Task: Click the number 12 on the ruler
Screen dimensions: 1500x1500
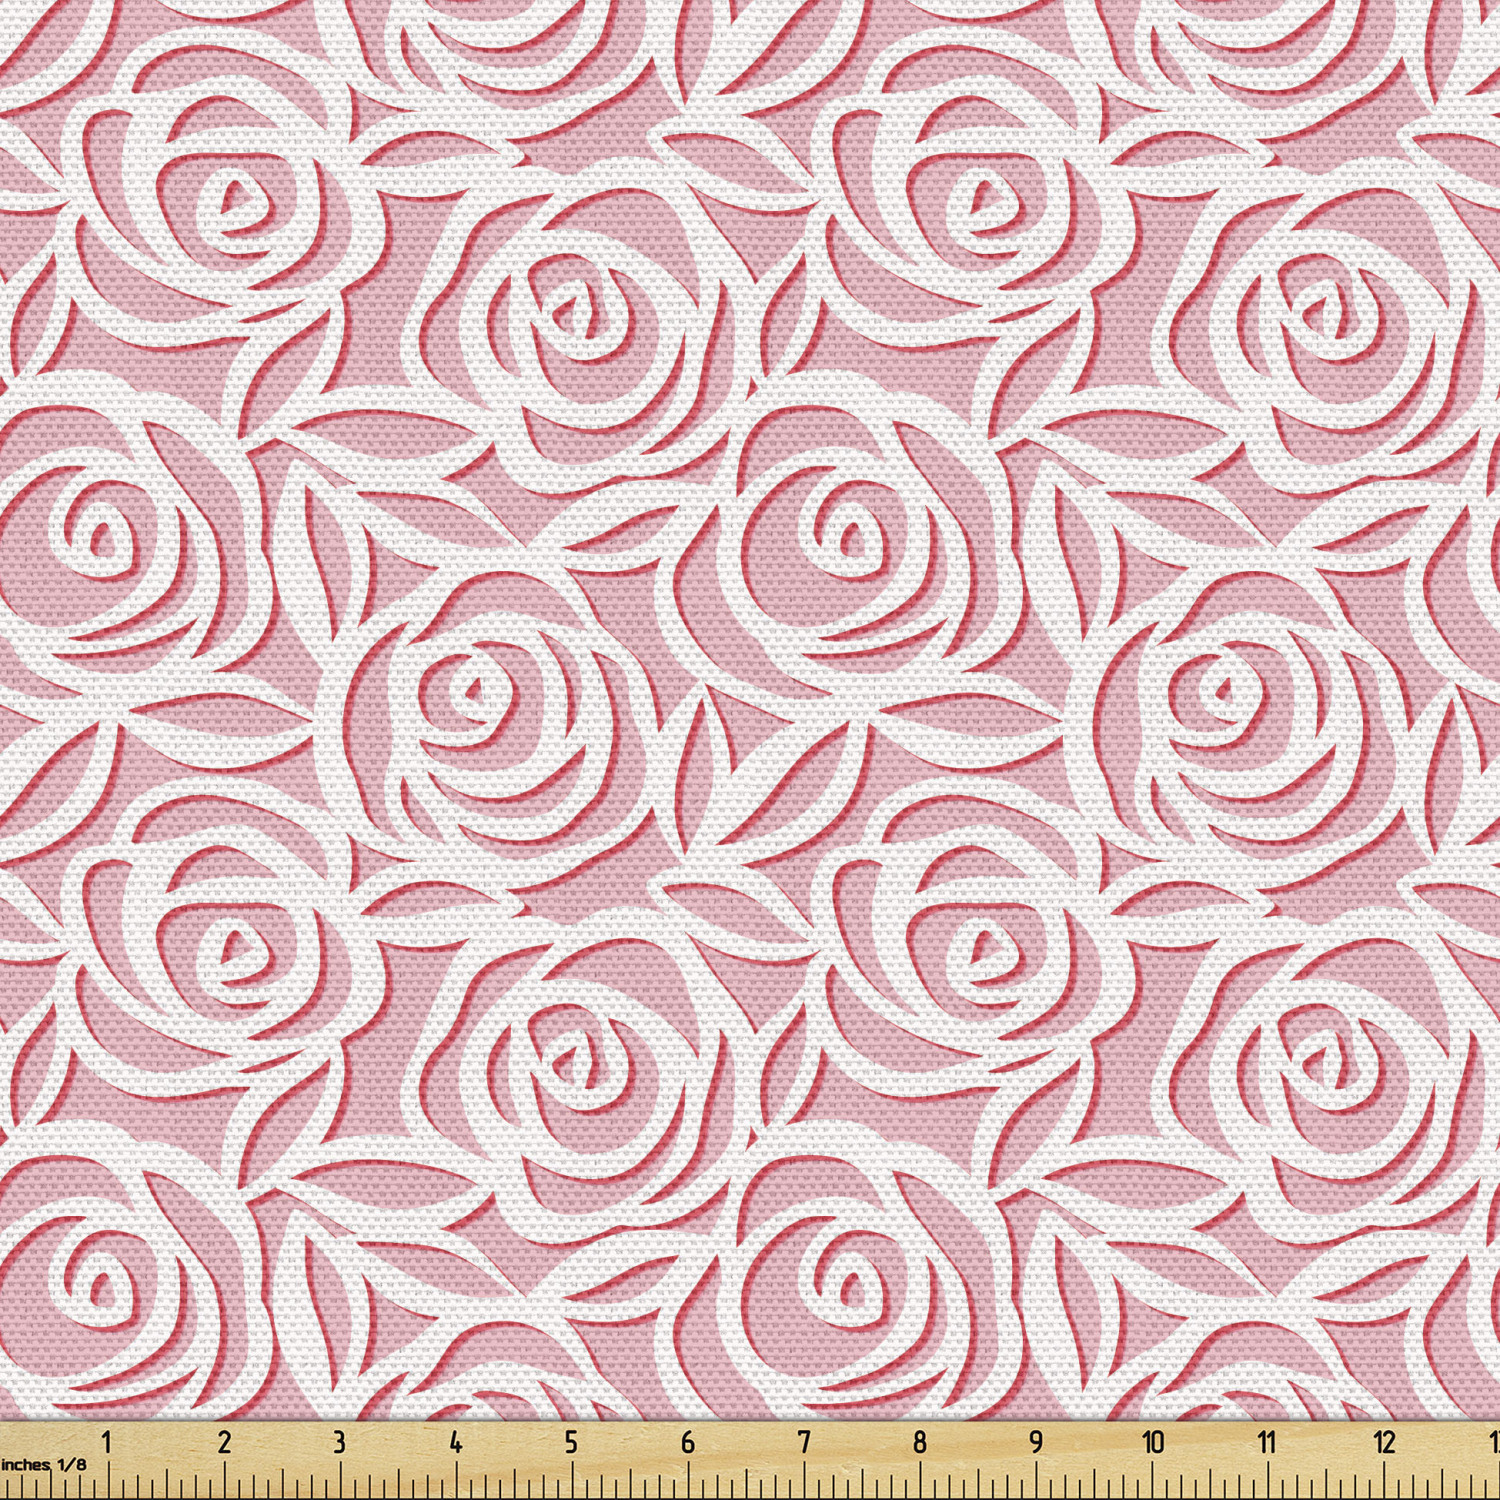Action: (1384, 1442)
